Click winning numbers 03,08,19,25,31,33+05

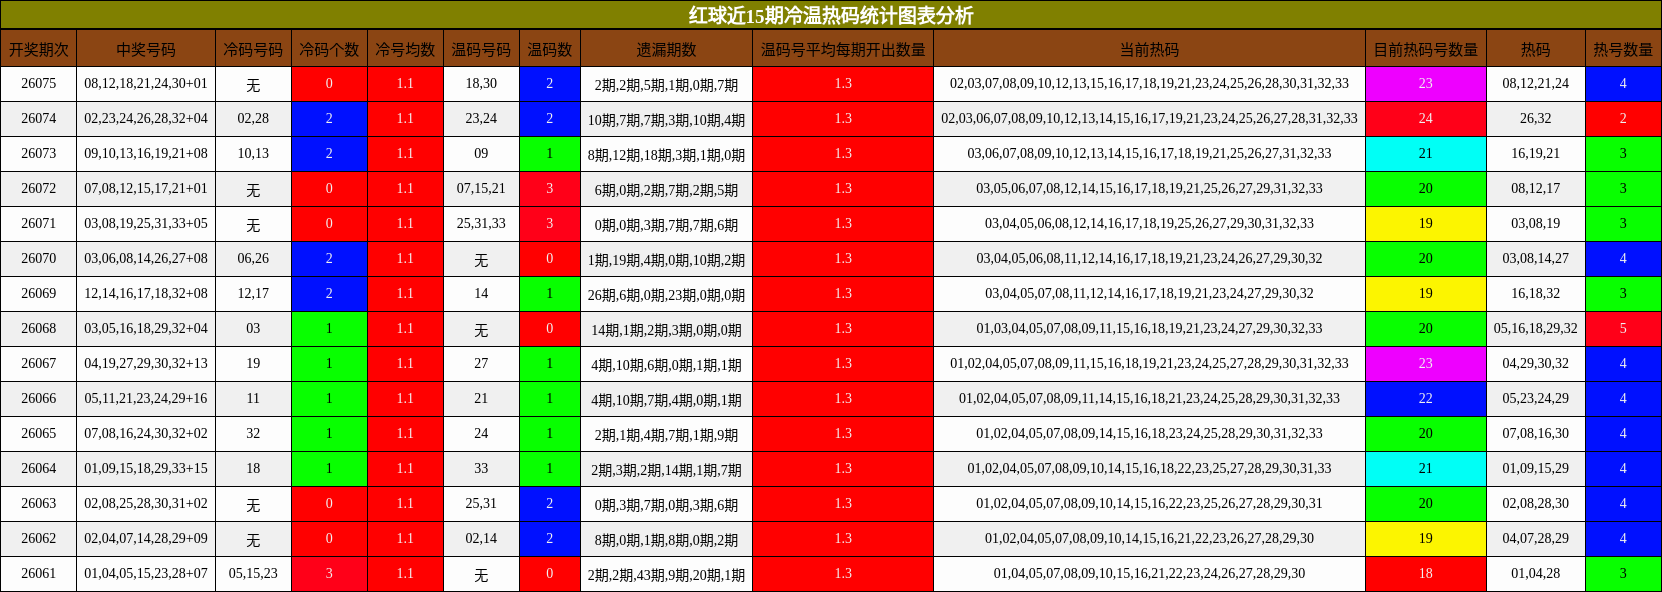[146, 224]
